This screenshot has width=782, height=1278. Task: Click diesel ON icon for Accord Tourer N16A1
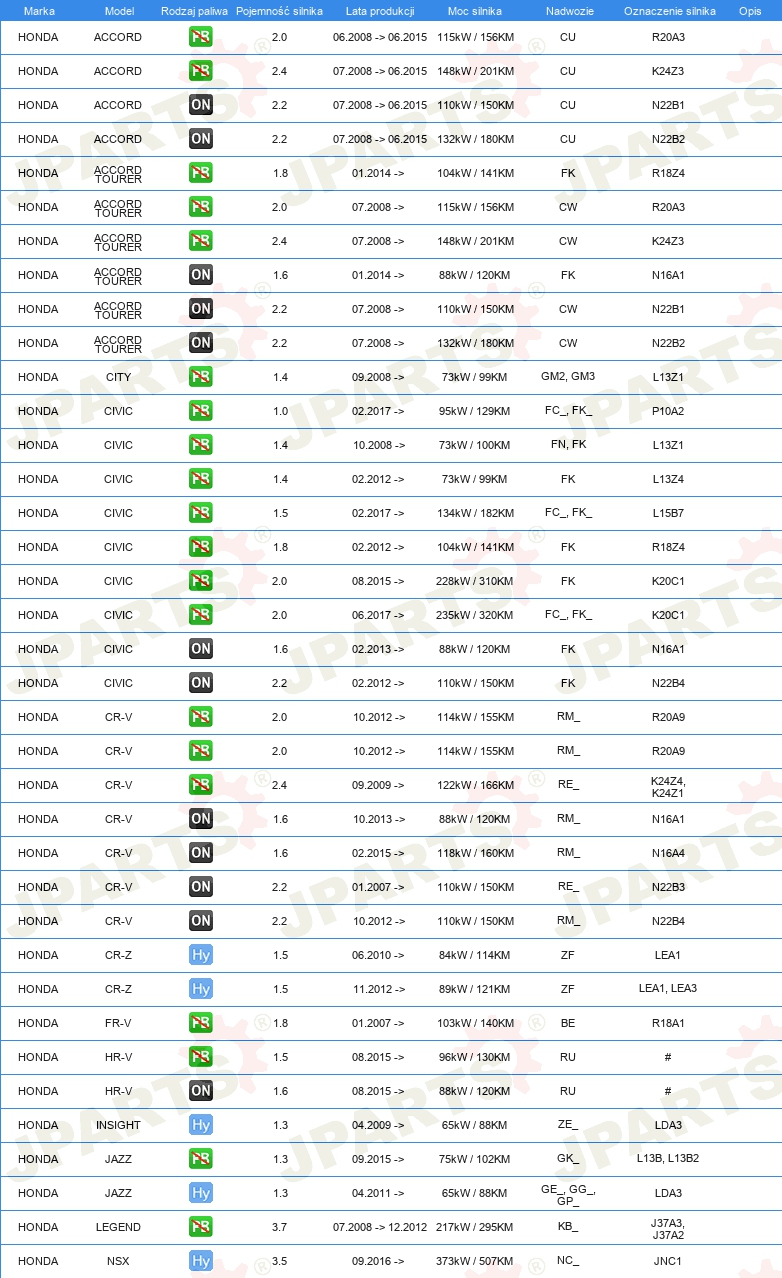[x=201, y=275]
